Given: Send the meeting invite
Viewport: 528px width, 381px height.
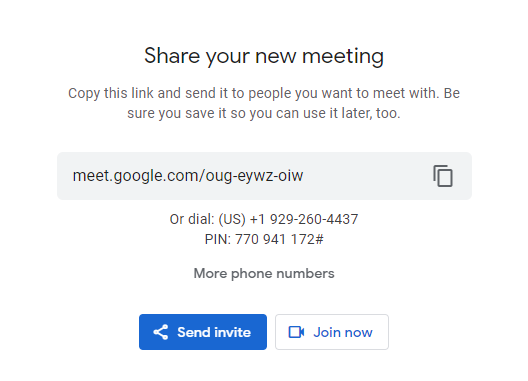Looking at the screenshot, I should (x=203, y=332).
